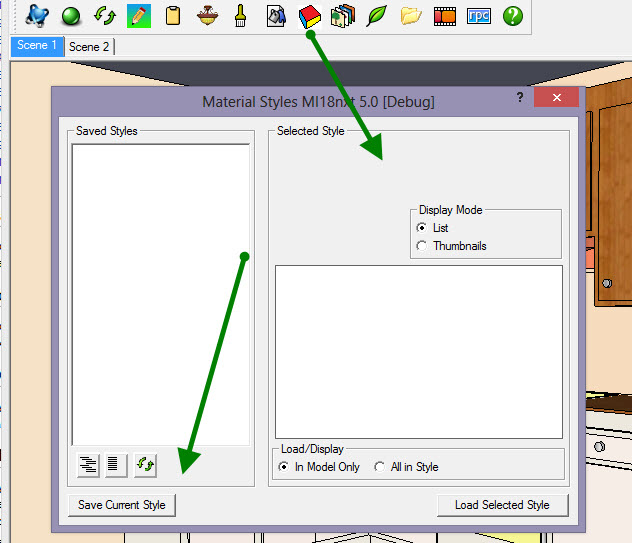Select the List display mode
This screenshot has width=632, height=543.
point(422,228)
